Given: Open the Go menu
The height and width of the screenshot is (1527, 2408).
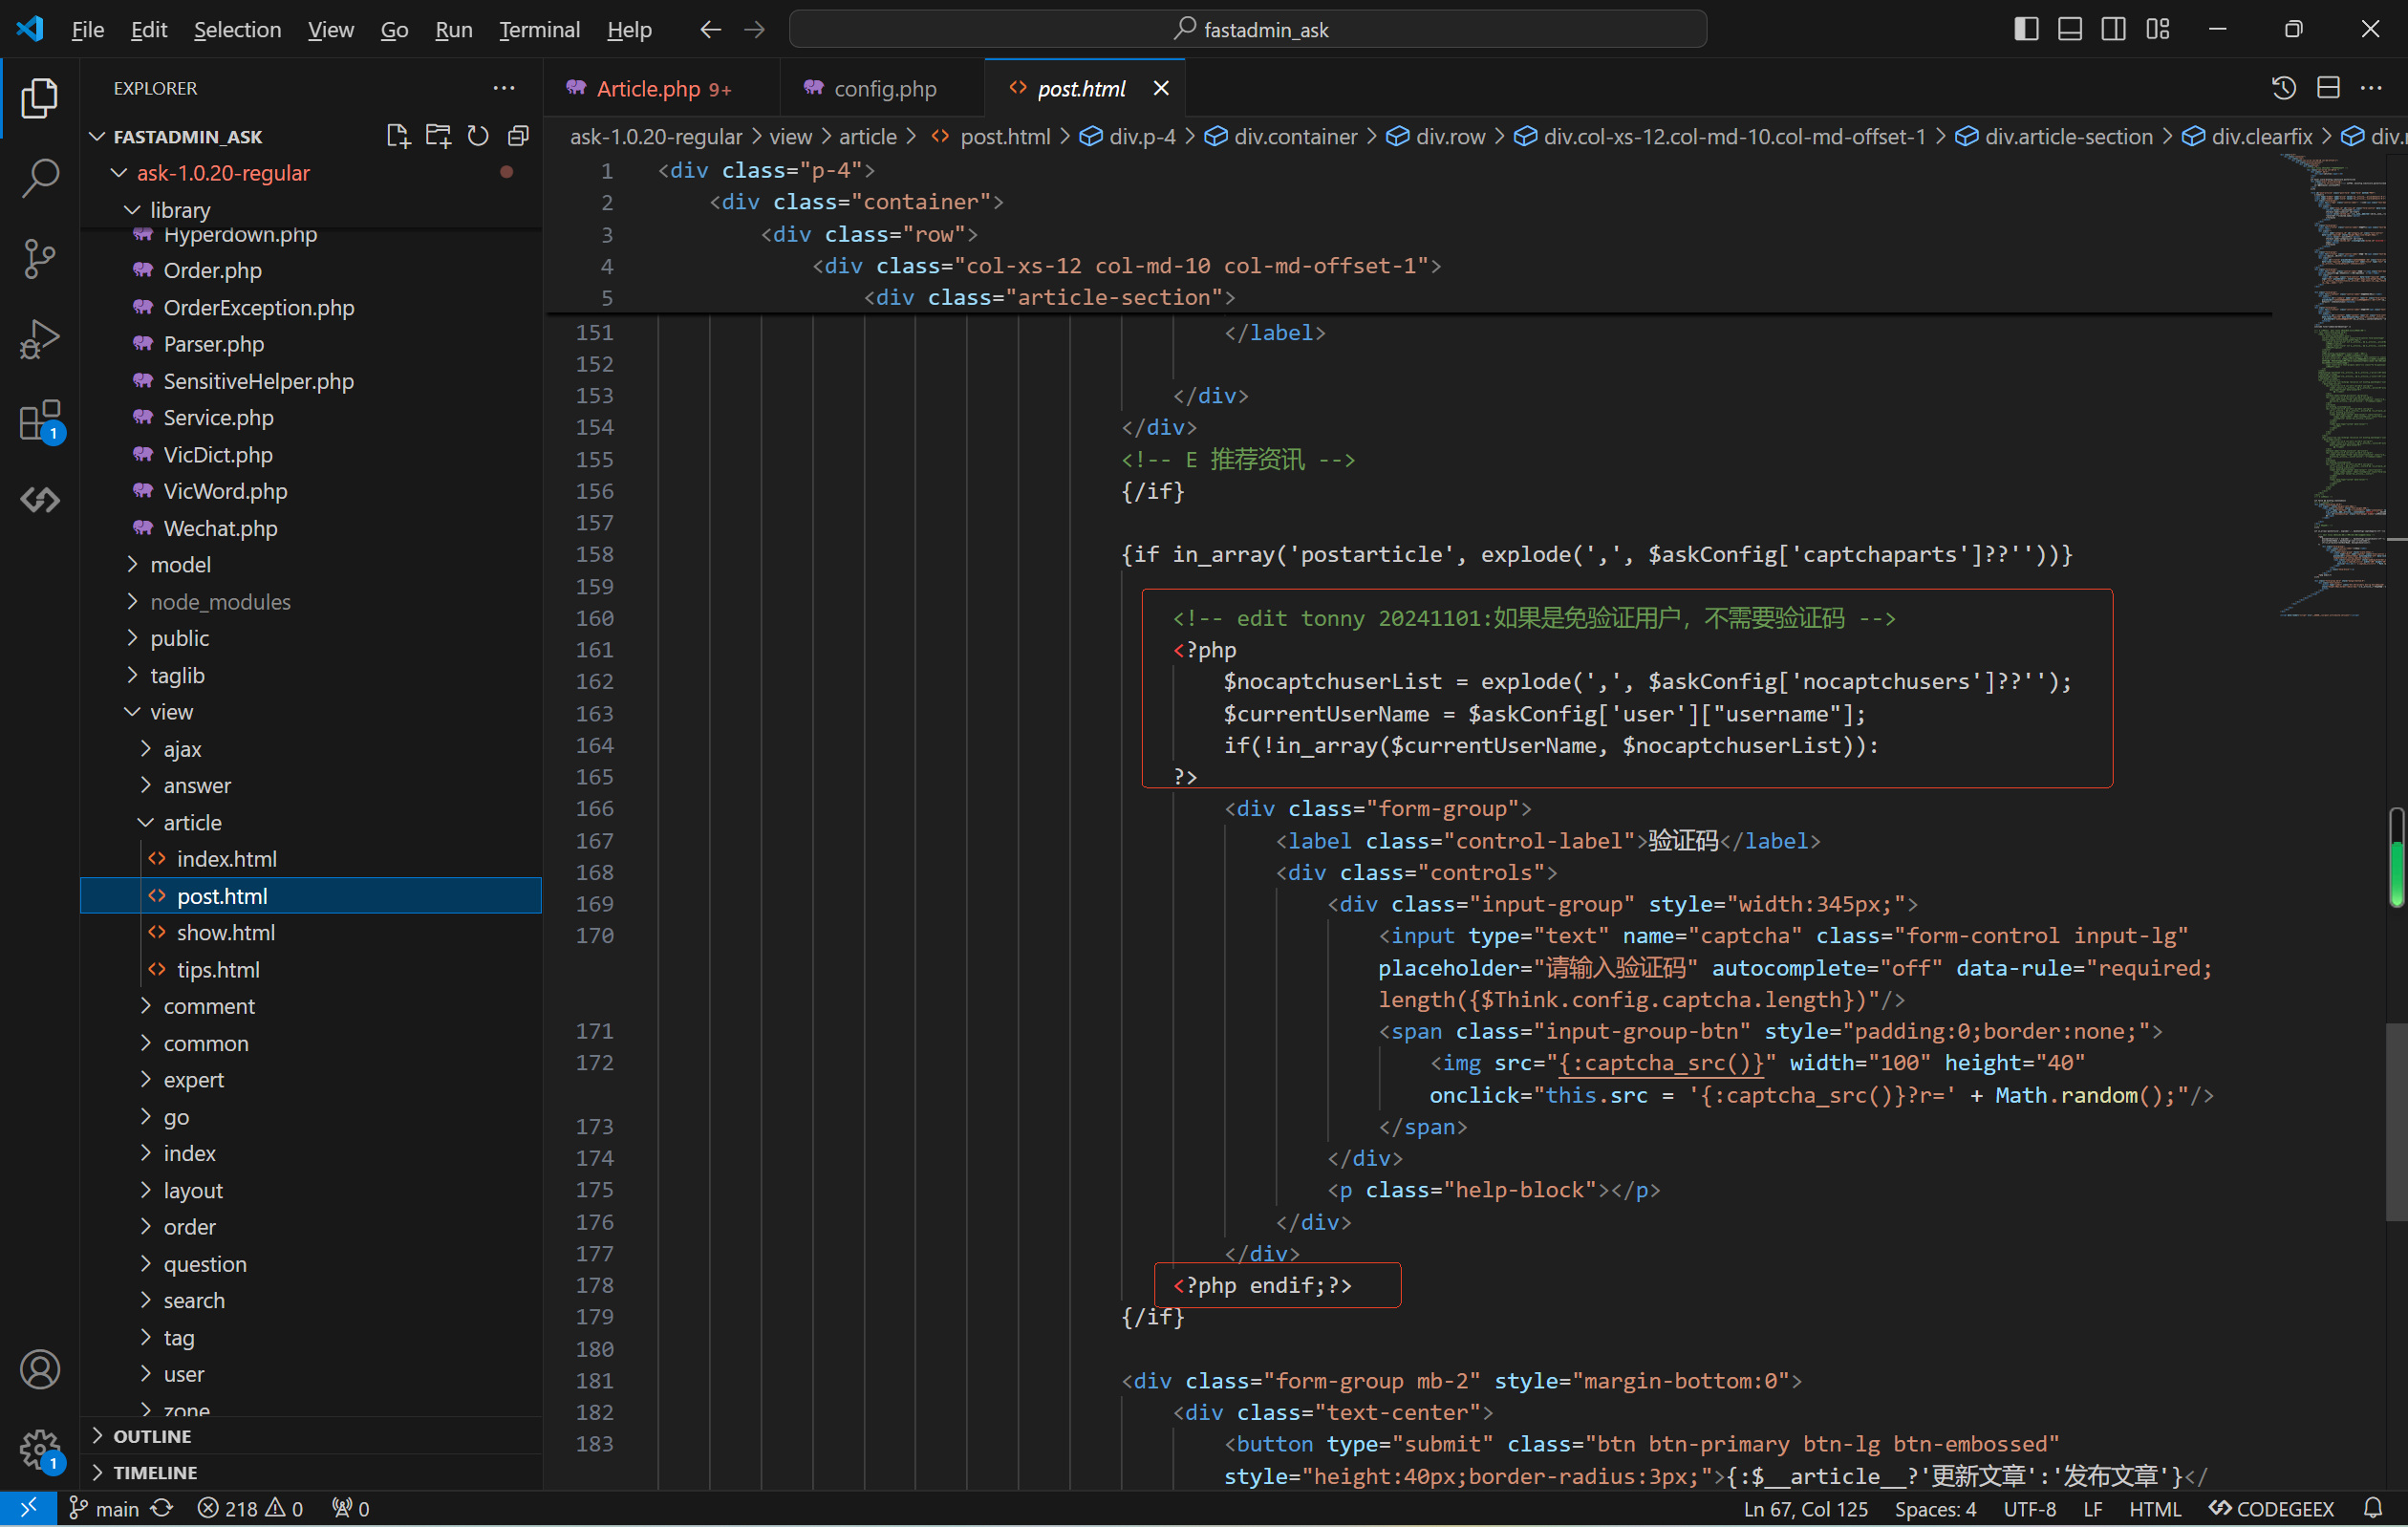Looking at the screenshot, I should [x=394, y=30].
